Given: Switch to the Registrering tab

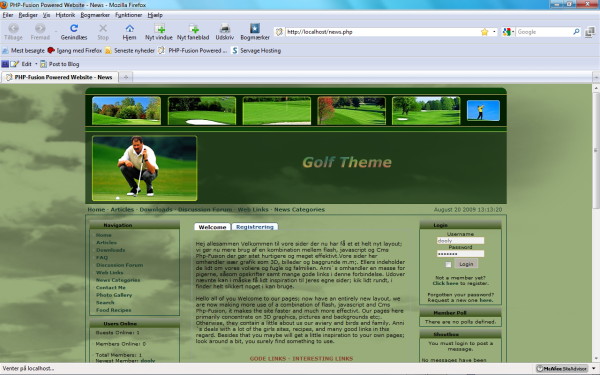Looking at the screenshot, I should (255, 227).
